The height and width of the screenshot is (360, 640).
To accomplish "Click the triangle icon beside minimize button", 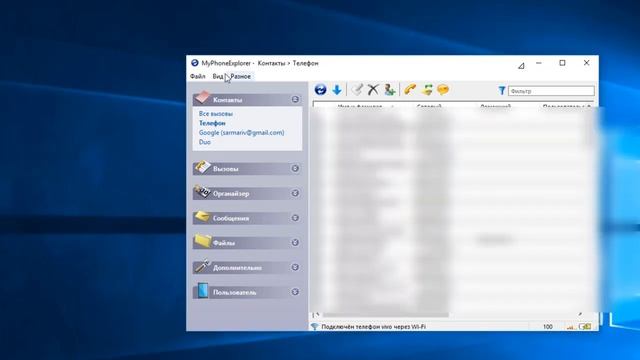I will (x=521, y=65).
